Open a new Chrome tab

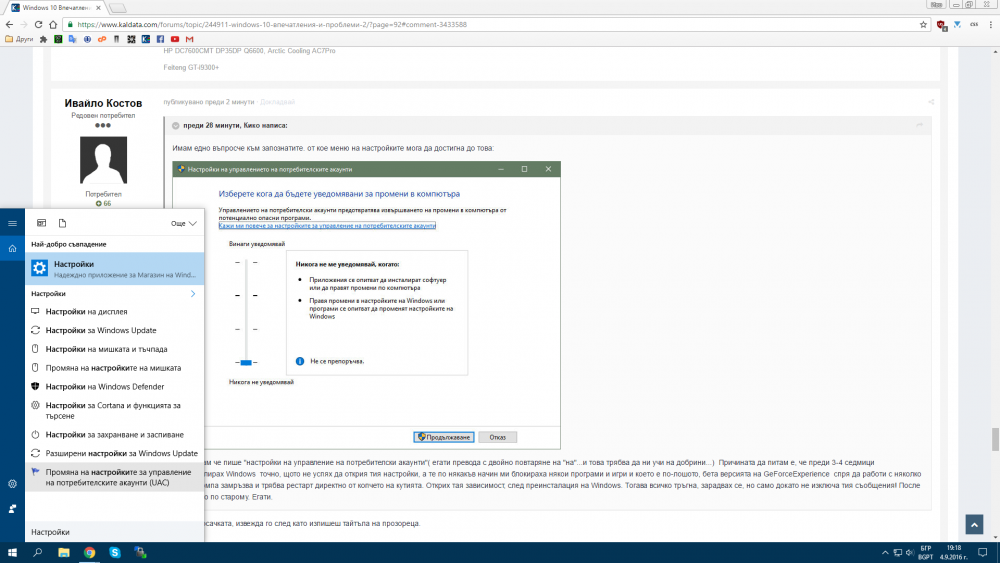pos(118,8)
